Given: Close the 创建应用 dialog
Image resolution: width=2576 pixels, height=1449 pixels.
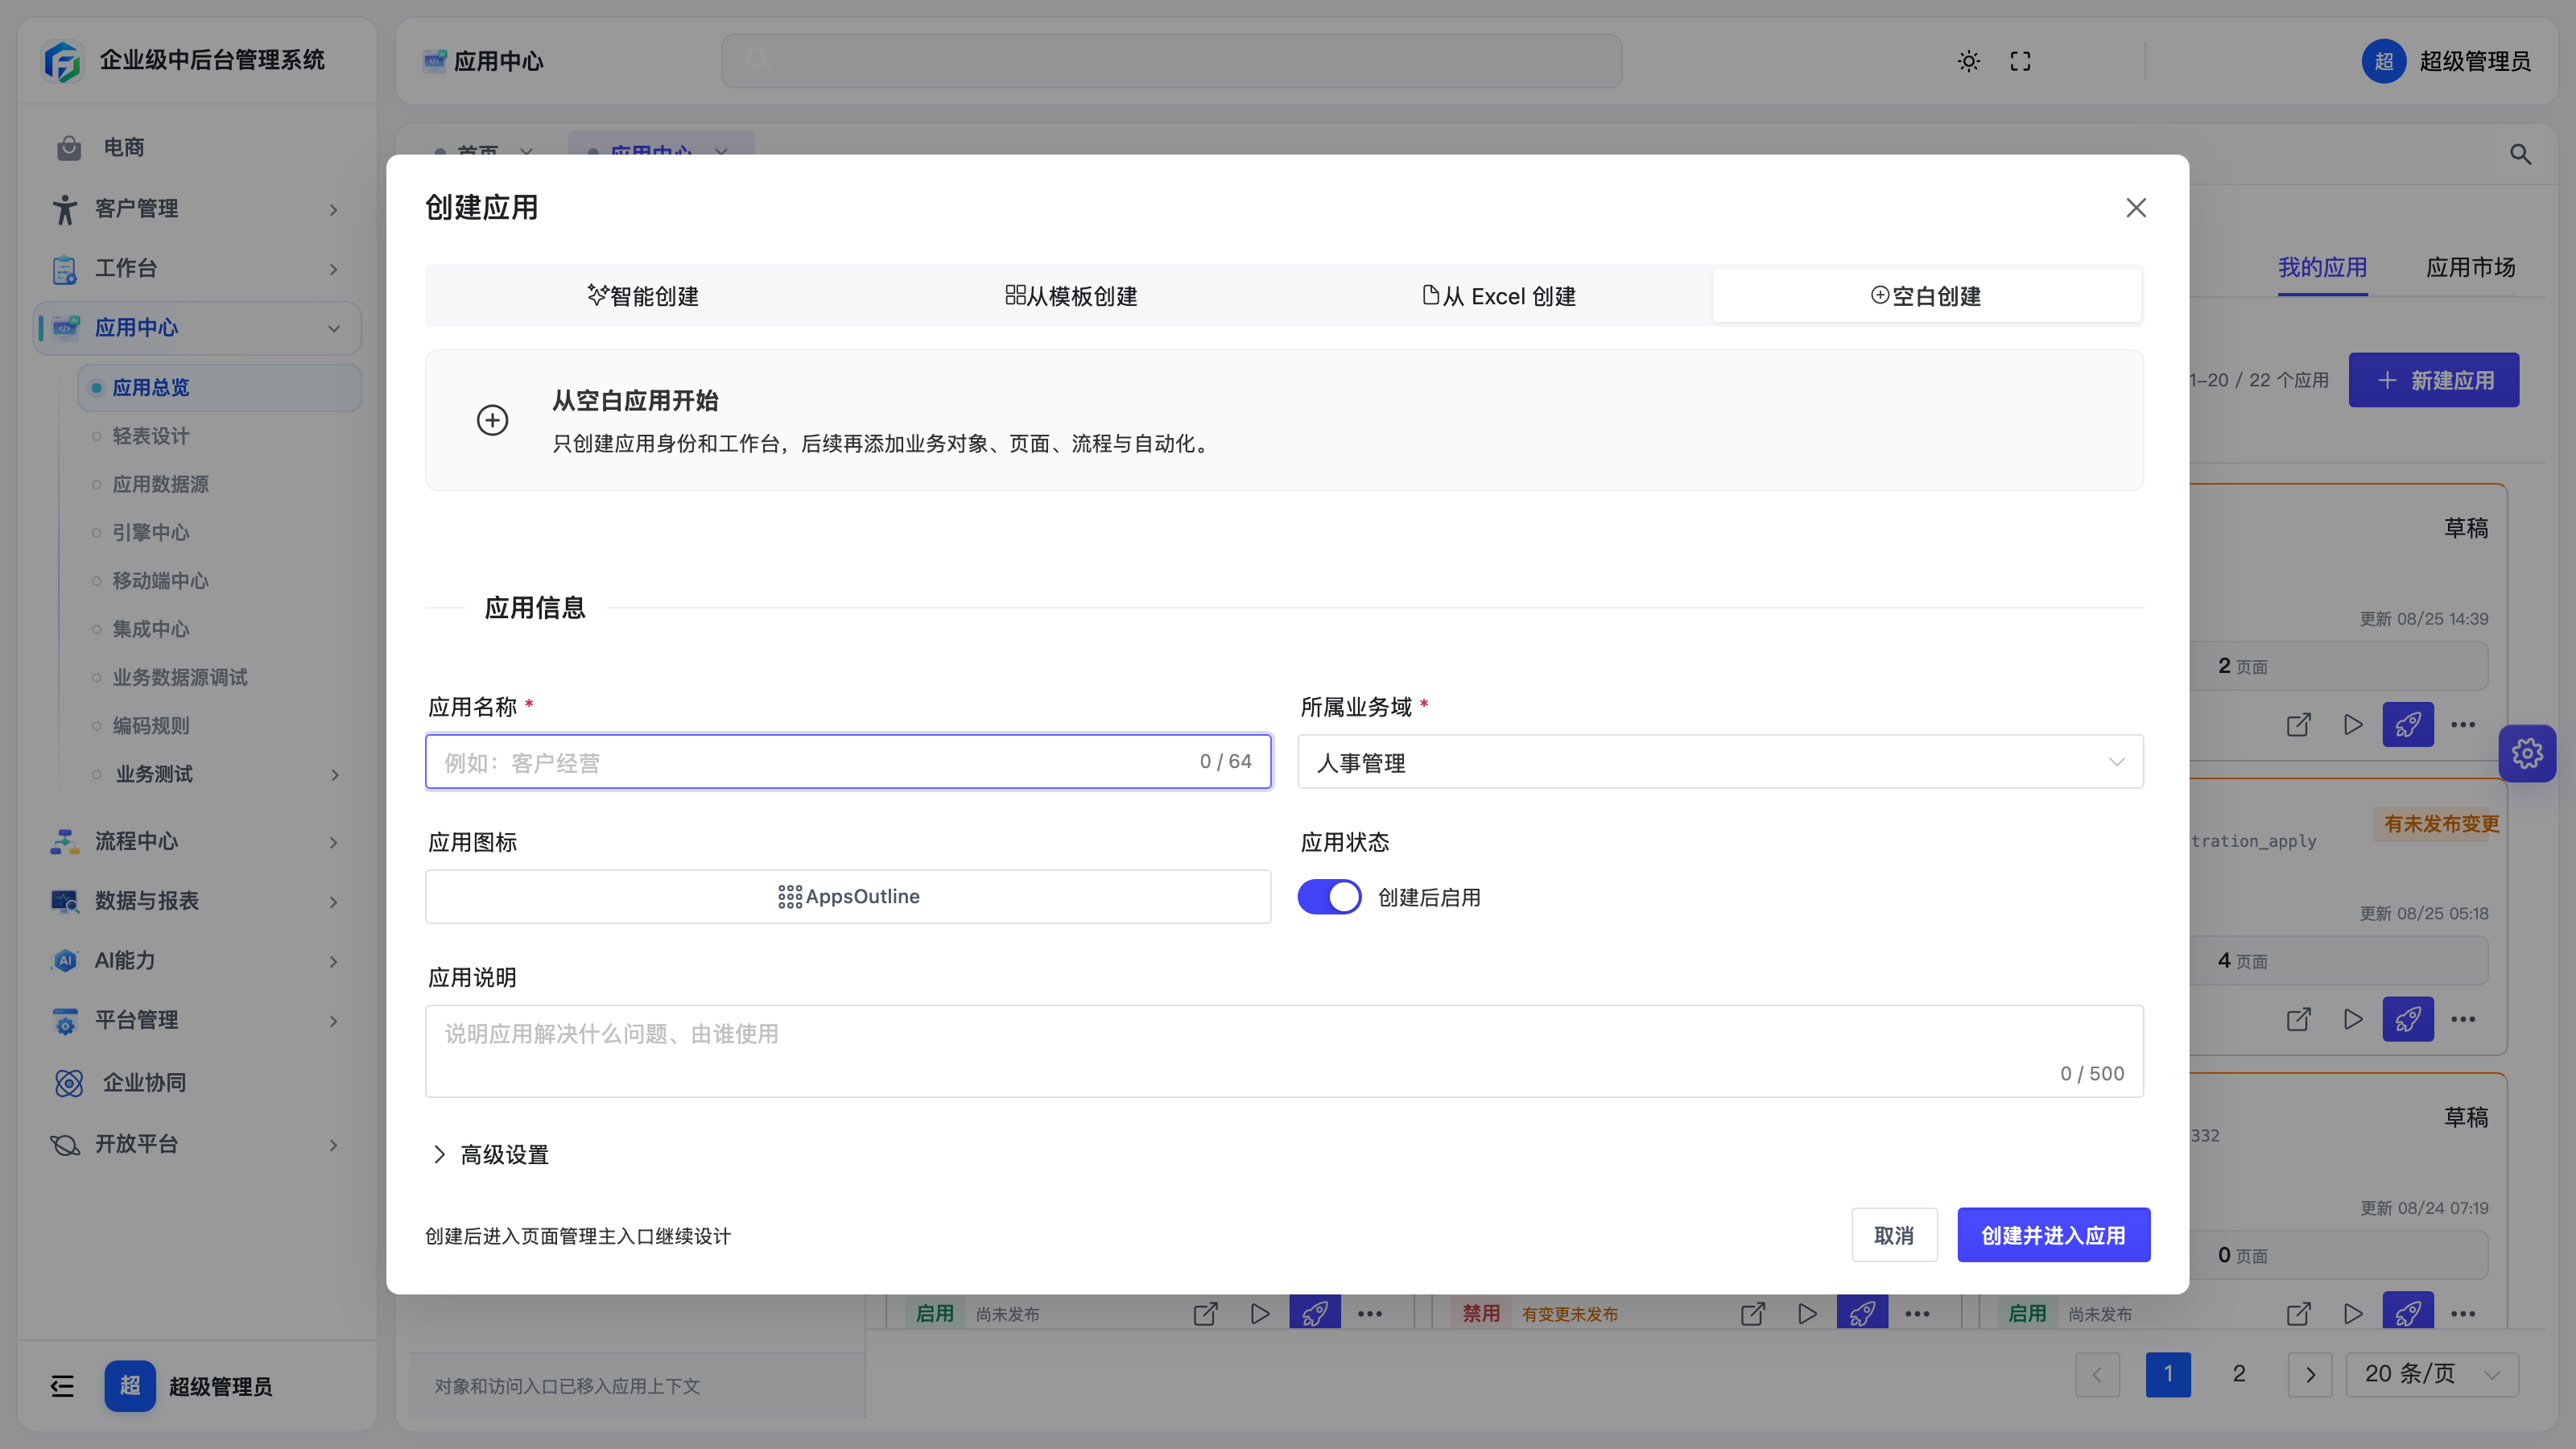Looking at the screenshot, I should point(2136,208).
